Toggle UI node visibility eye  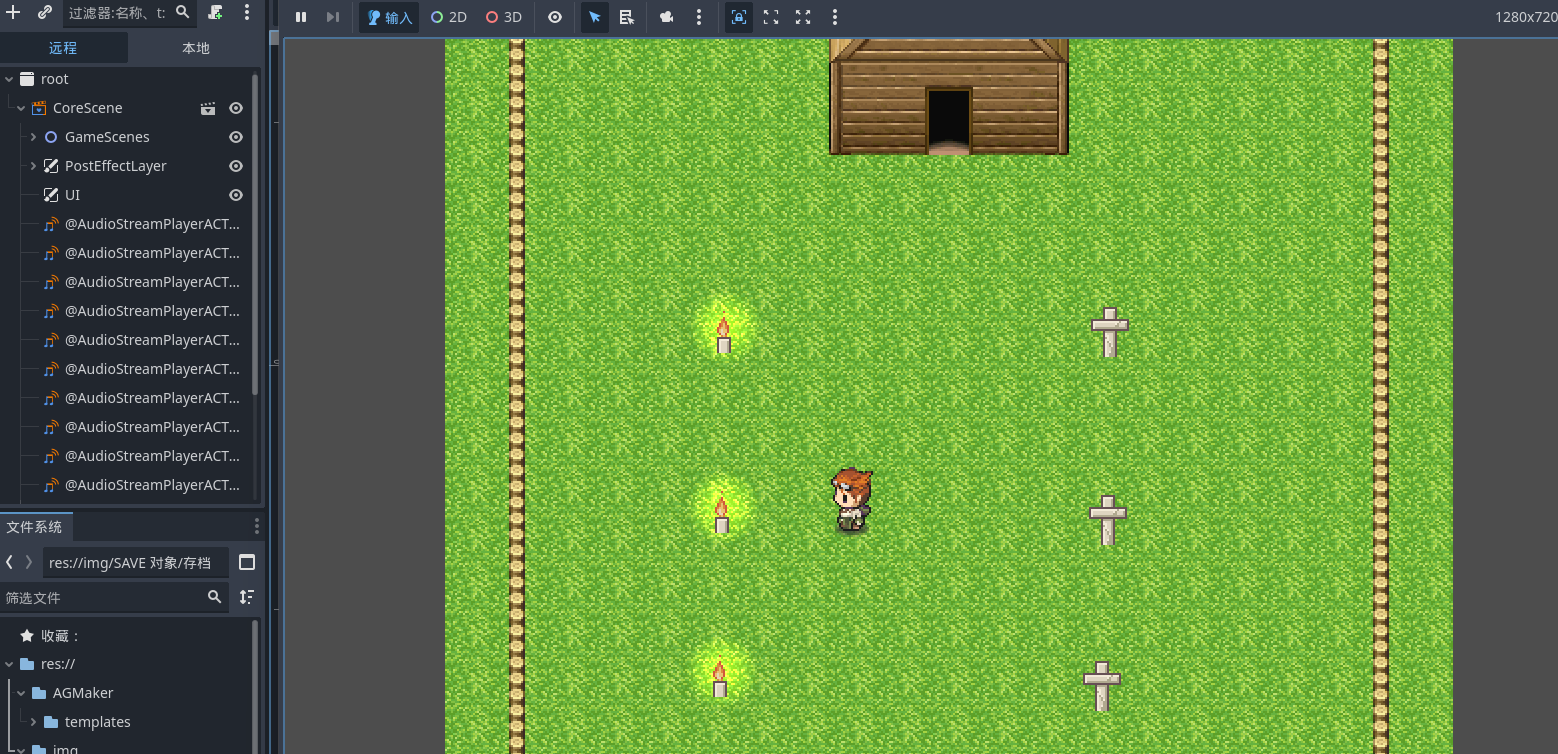[236, 195]
